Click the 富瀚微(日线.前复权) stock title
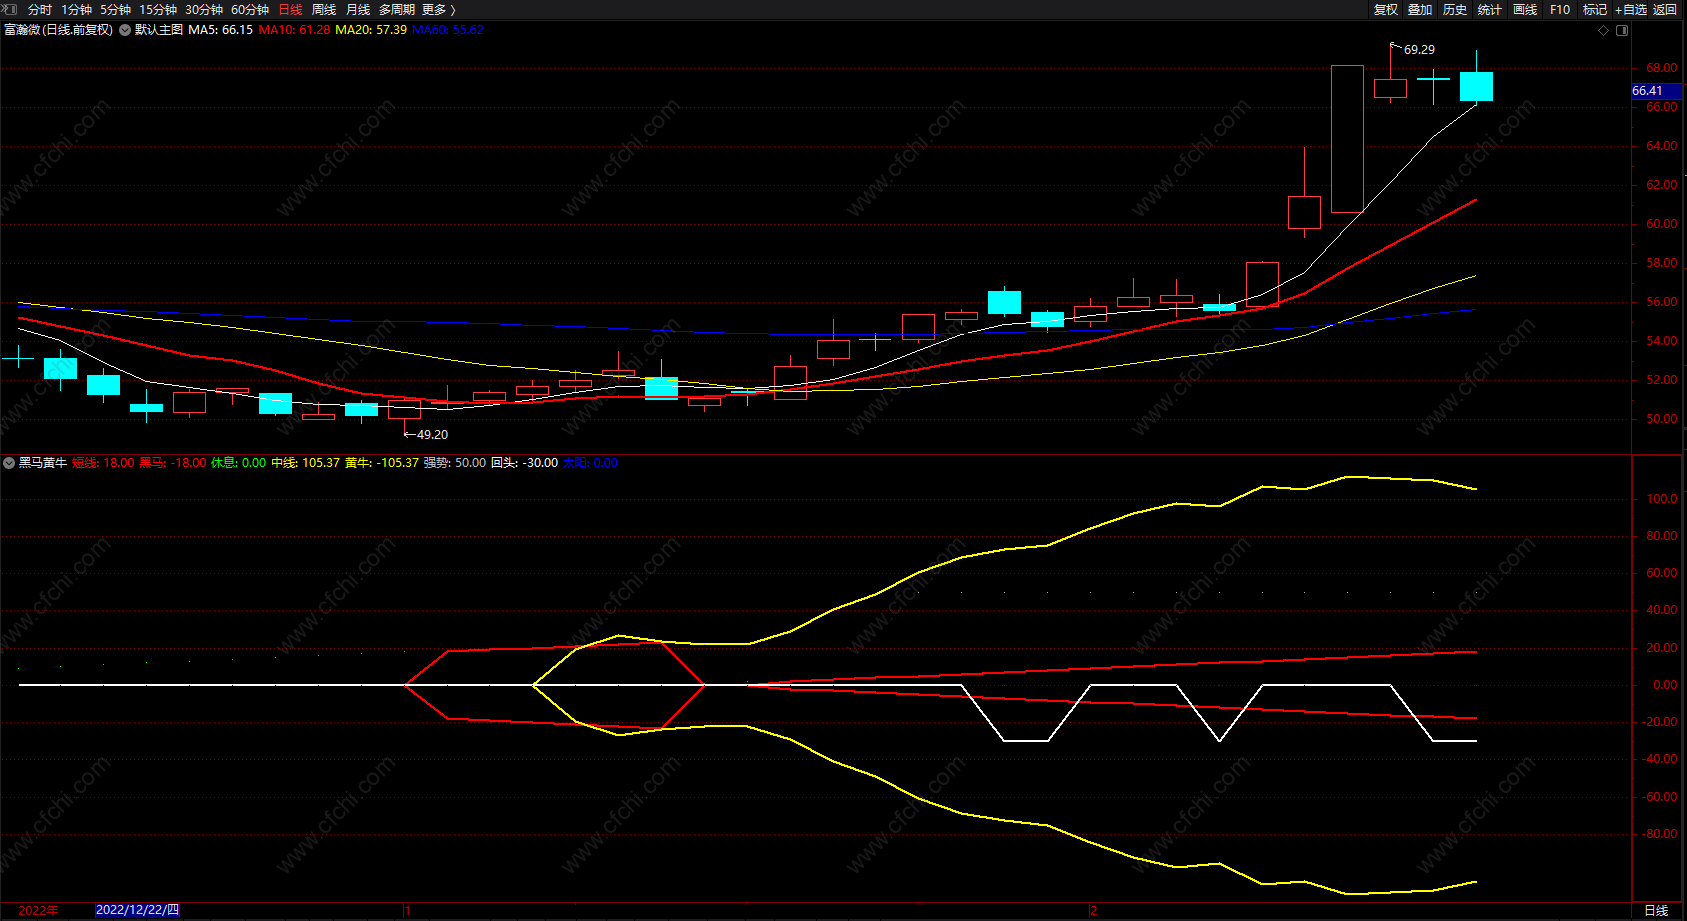Image resolution: width=1687 pixels, height=921 pixels. (x=59, y=30)
